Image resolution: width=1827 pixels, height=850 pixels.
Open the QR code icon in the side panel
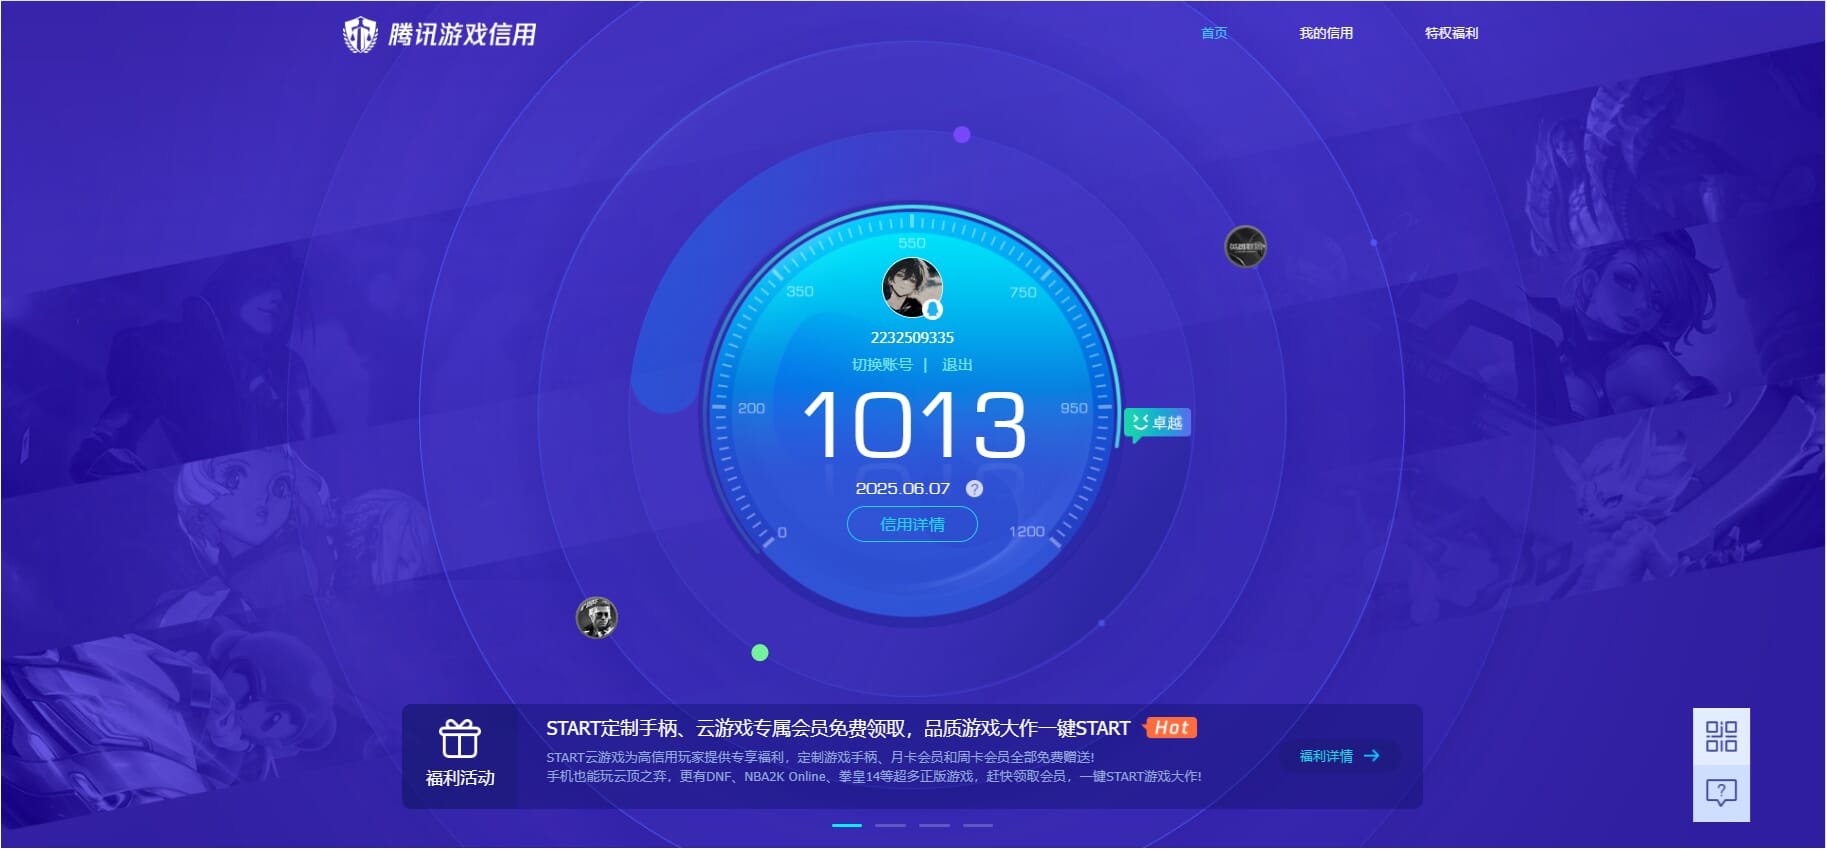click(1721, 737)
